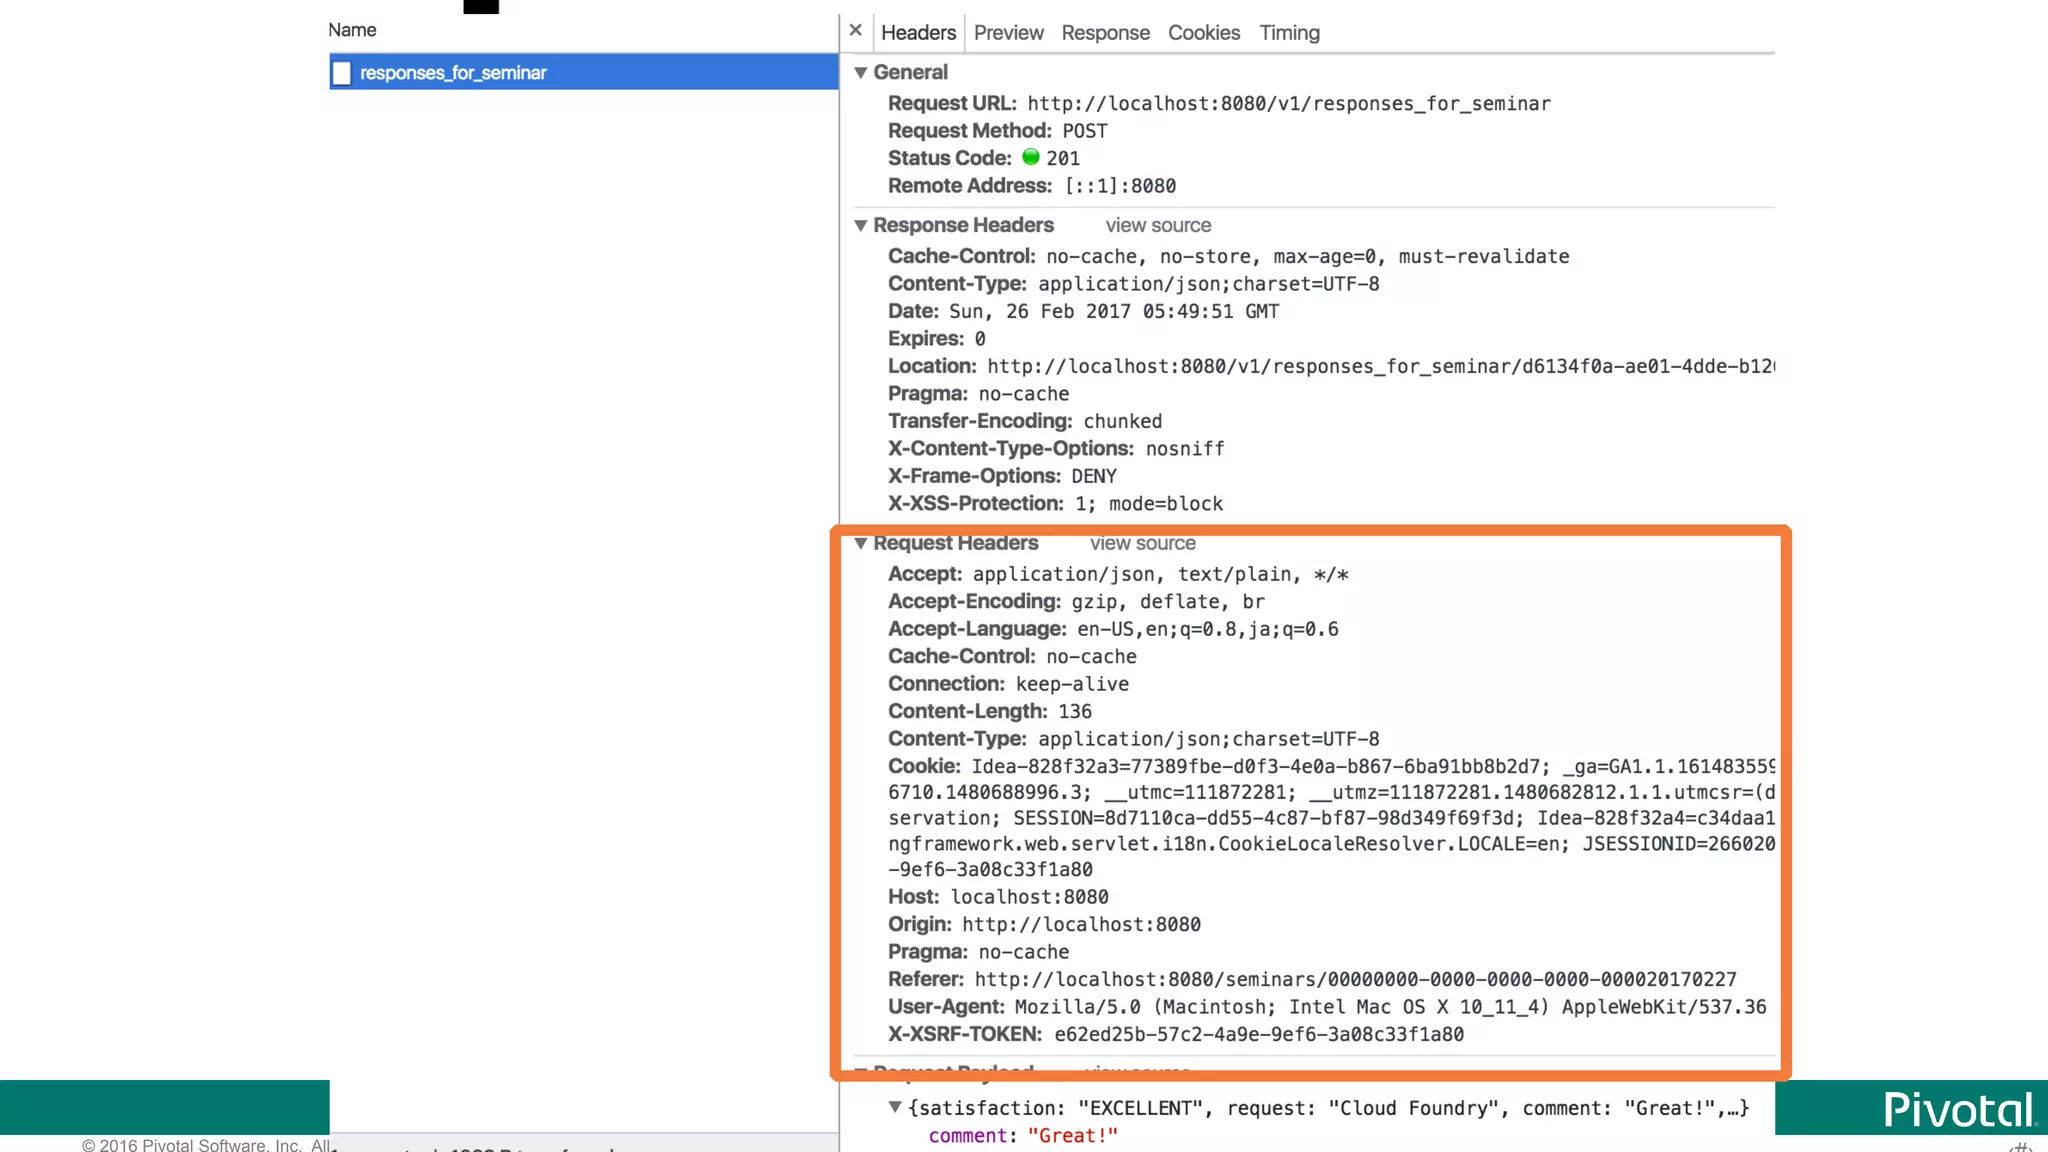Collapse the Request Headers section
Screen dimensions: 2048x1152
[x=861, y=544]
